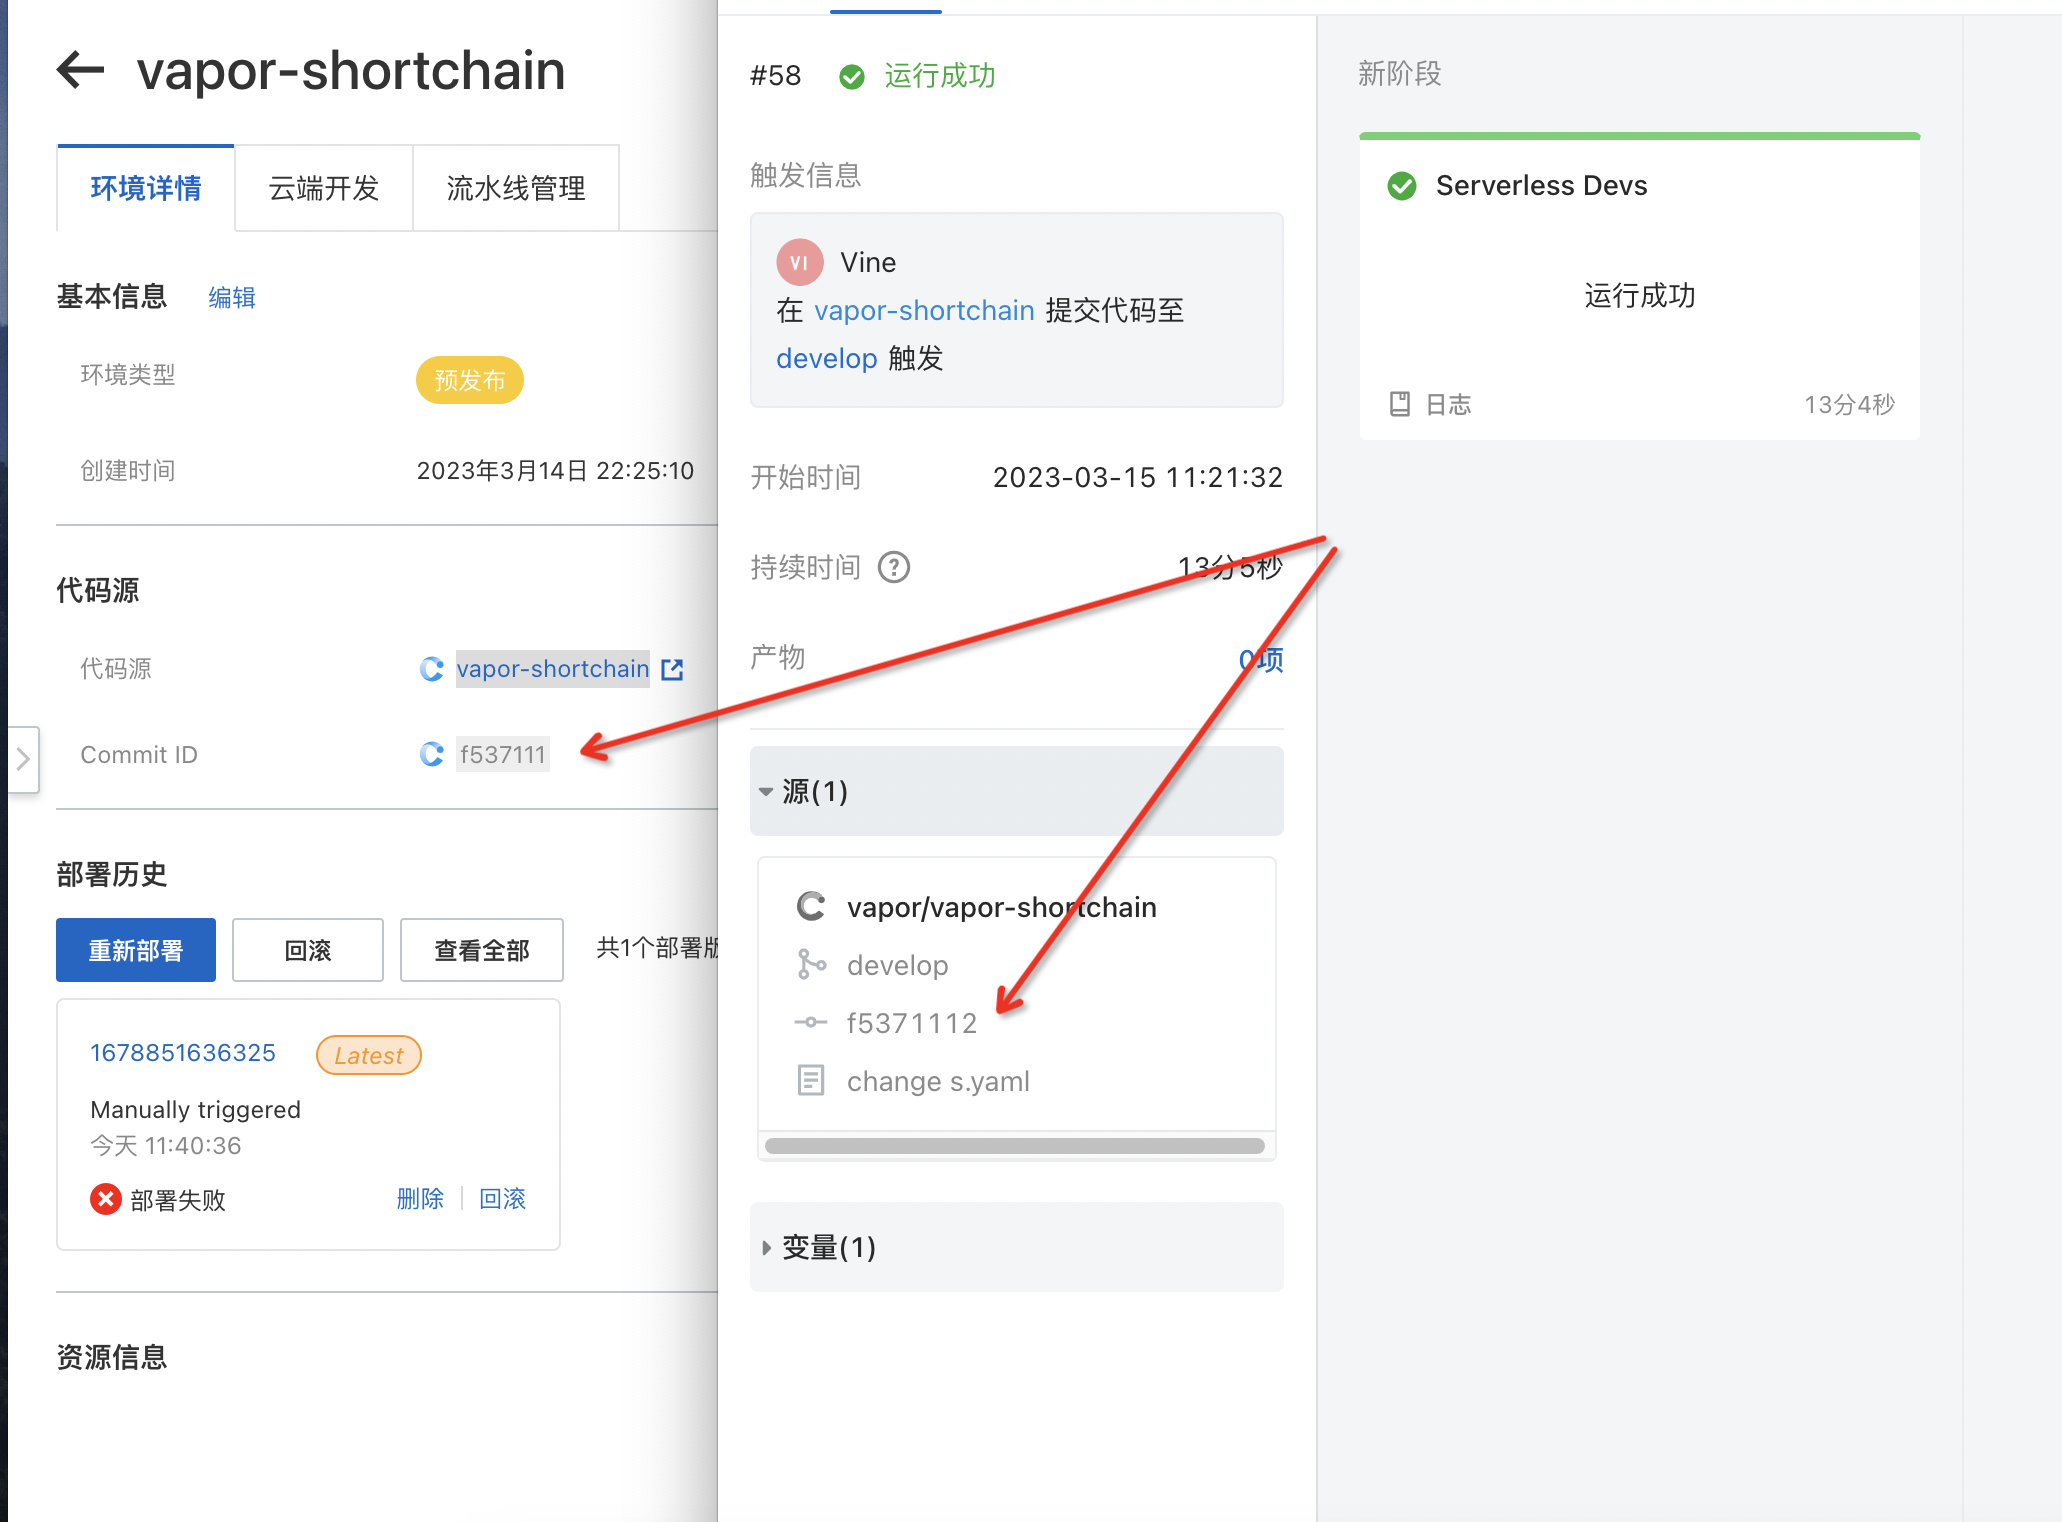Open the develop branch link in trigger info
2062x1522 pixels.
(x=827, y=358)
